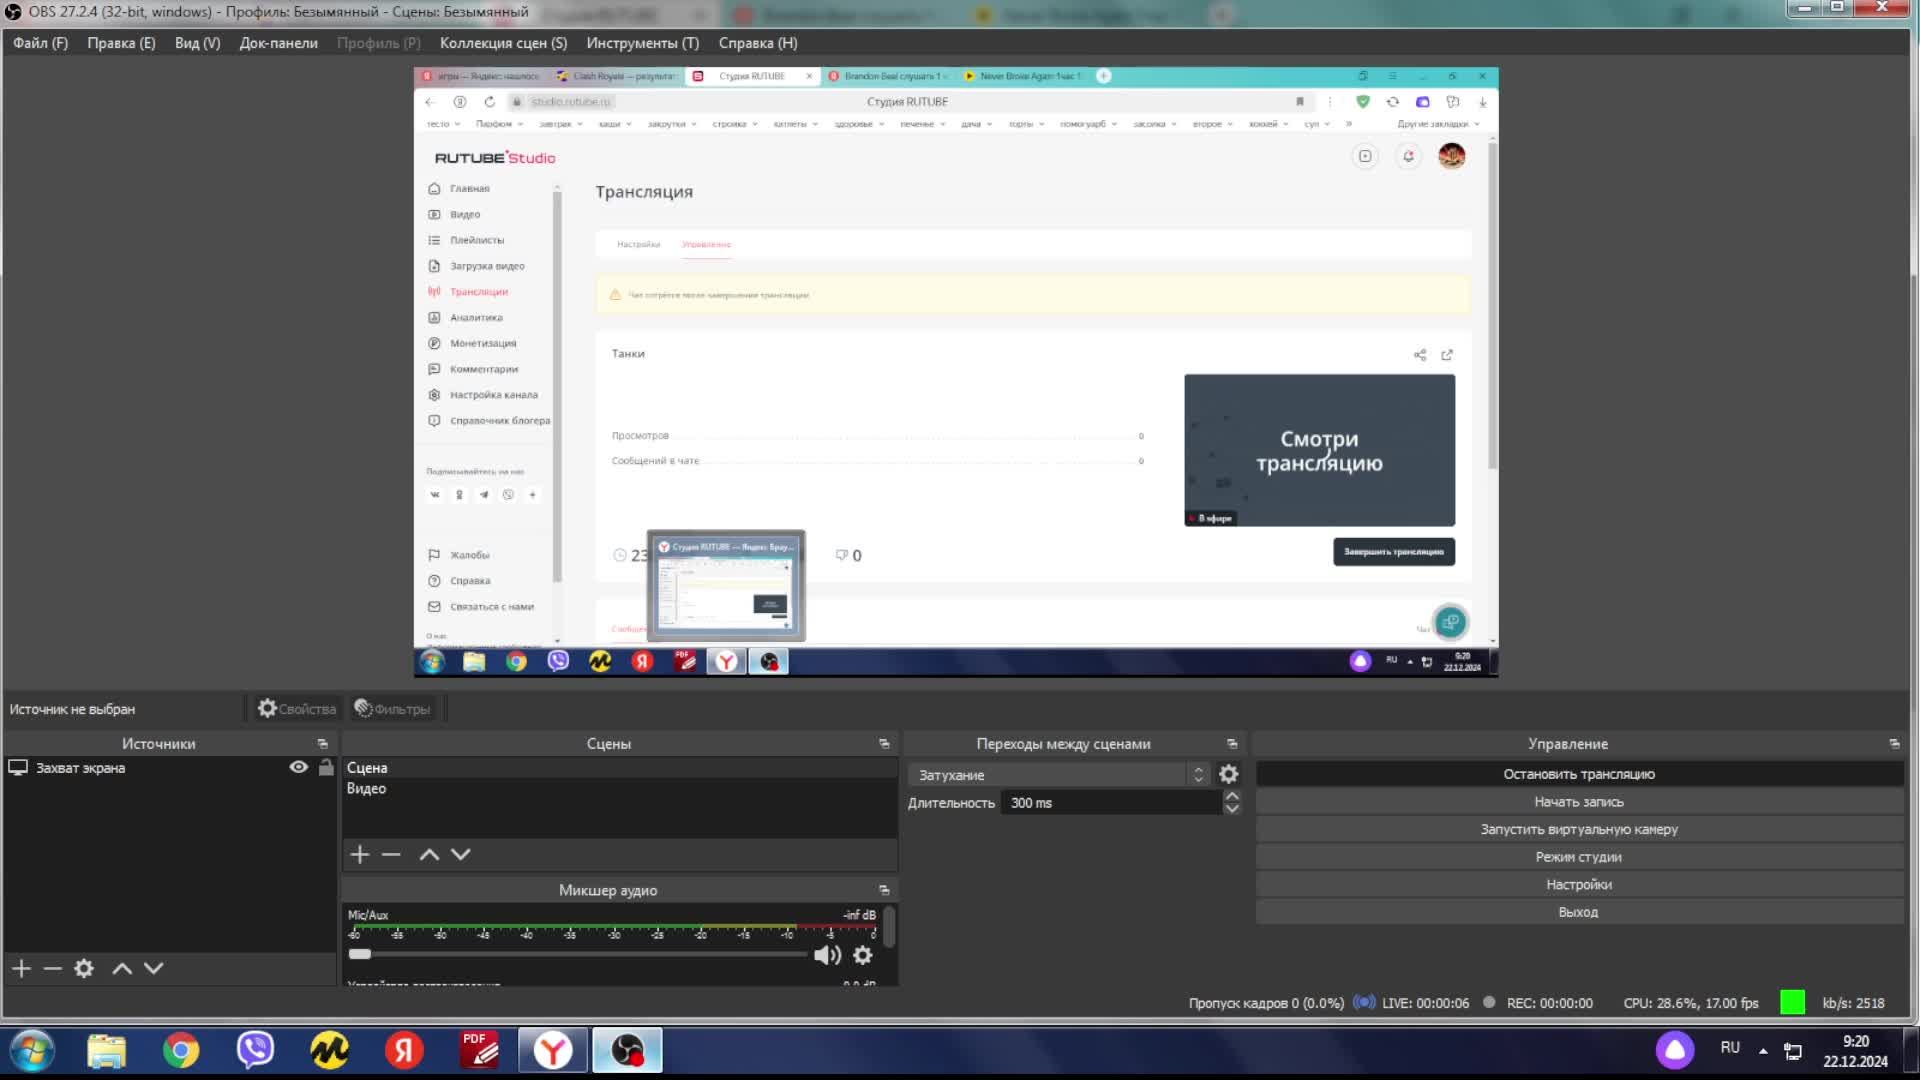Open the Вид (V) menu
The width and height of the screenshot is (1920, 1080).
tap(197, 43)
